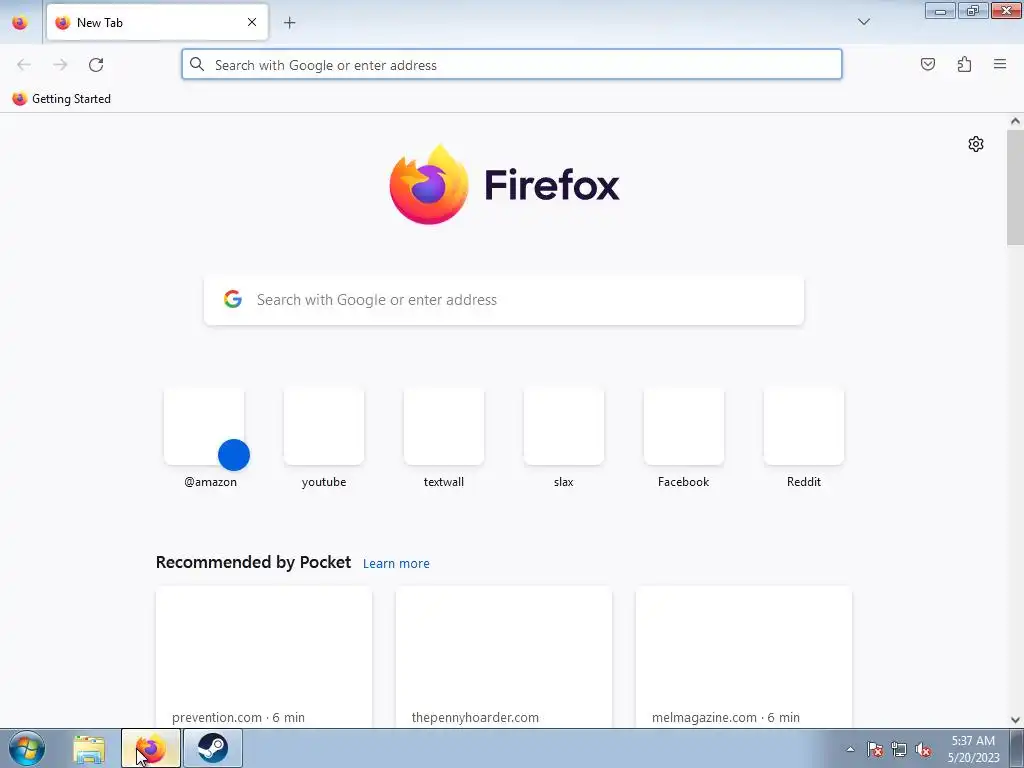Open the Firefox application menu
This screenshot has height=768, width=1024.
click(1000, 64)
